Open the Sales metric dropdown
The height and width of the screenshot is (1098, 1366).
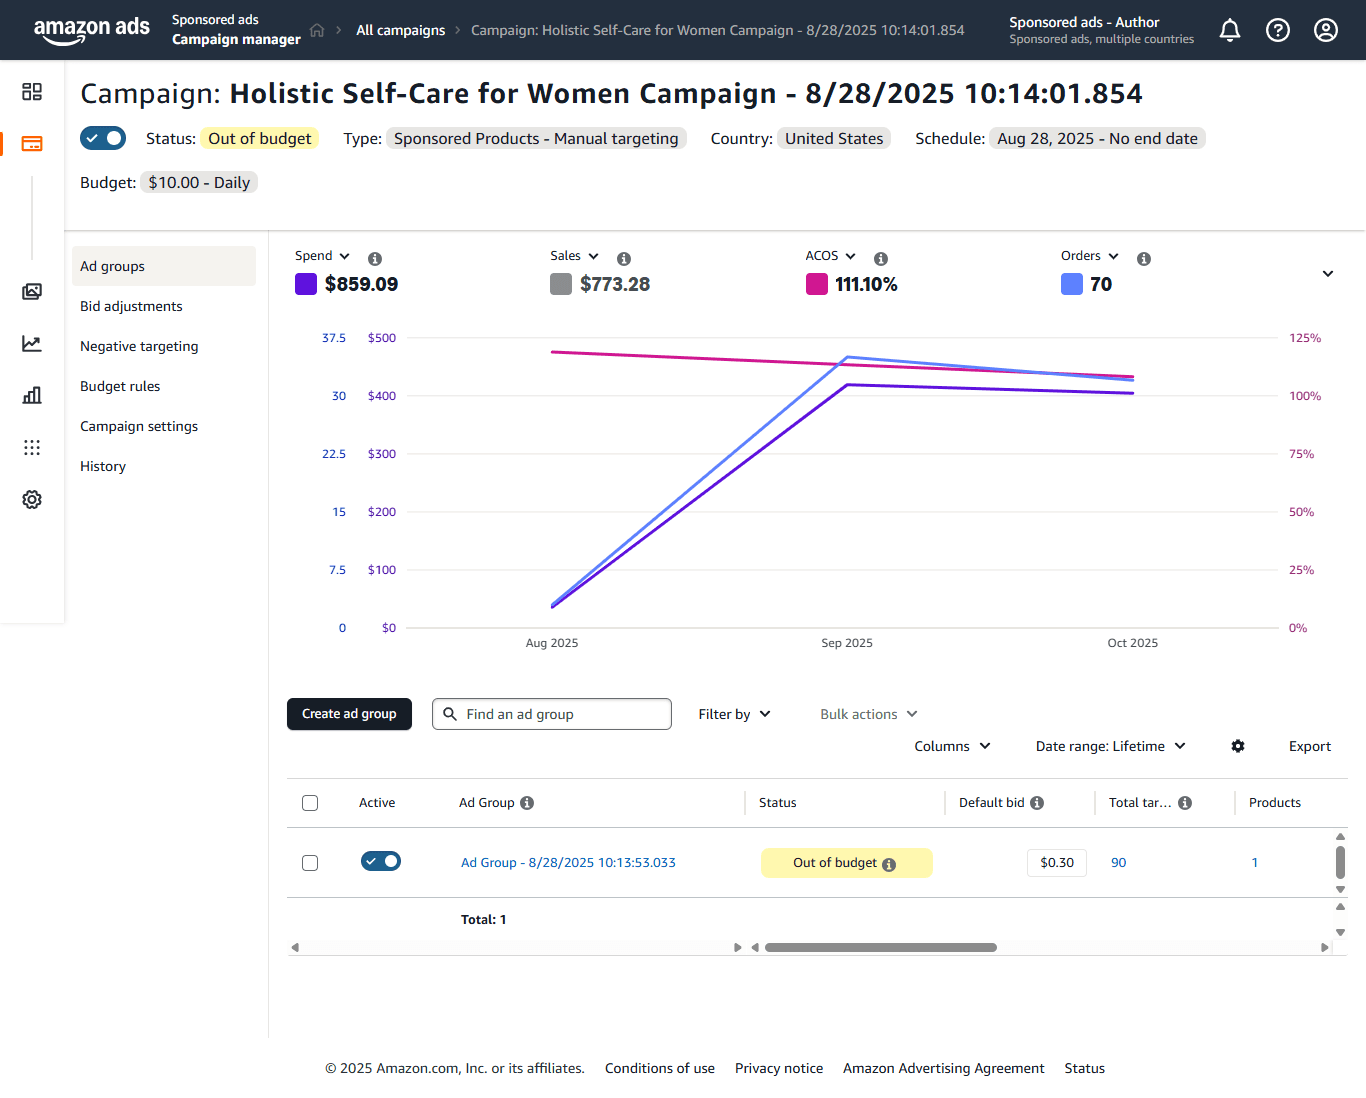point(574,256)
